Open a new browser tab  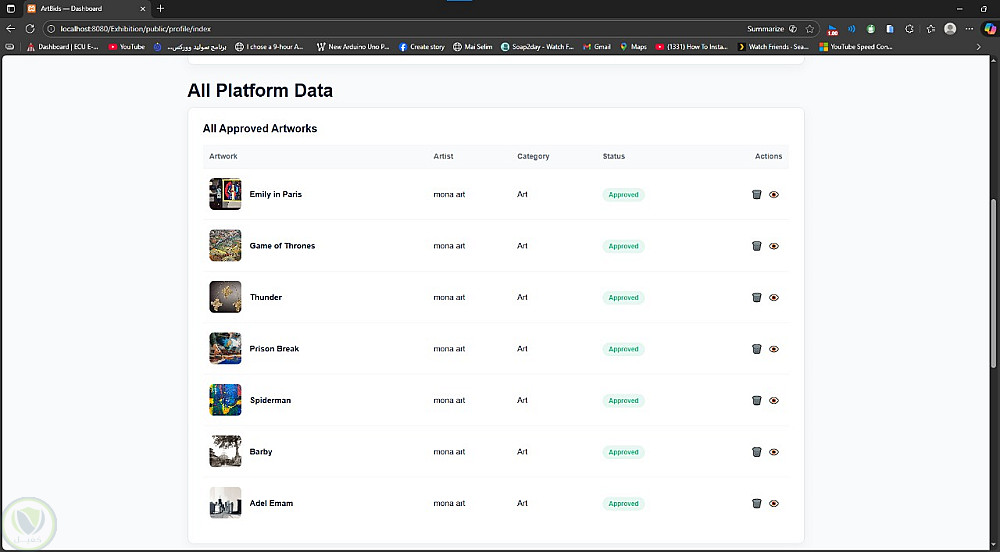[160, 8]
